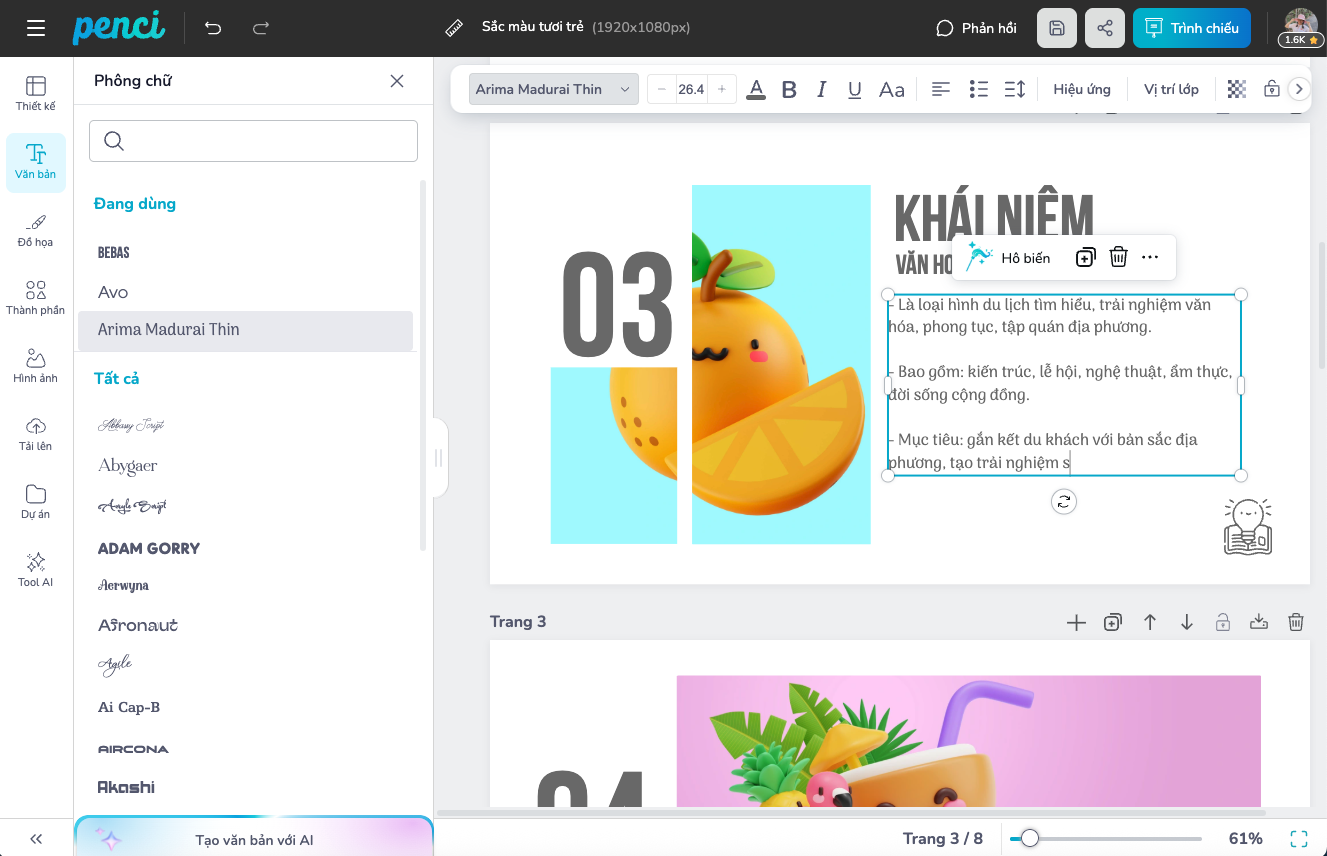The image size is (1327, 856).
Task: Toggle underline formatting
Action: pyautogui.click(x=854, y=89)
